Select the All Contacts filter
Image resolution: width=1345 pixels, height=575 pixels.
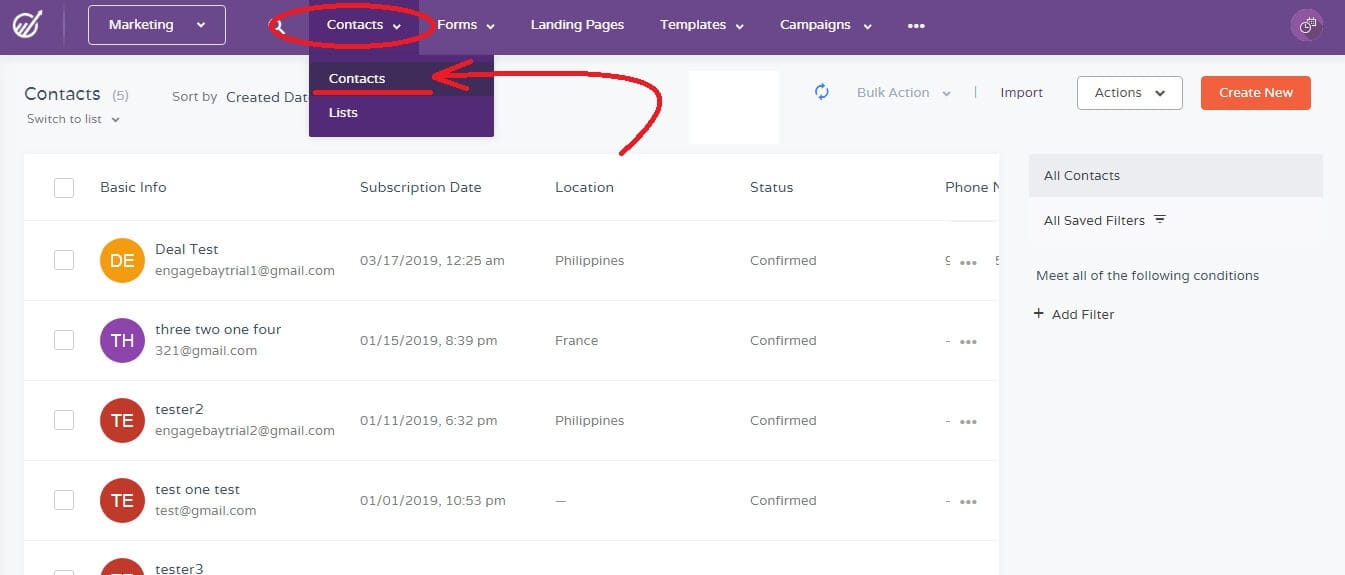1176,175
